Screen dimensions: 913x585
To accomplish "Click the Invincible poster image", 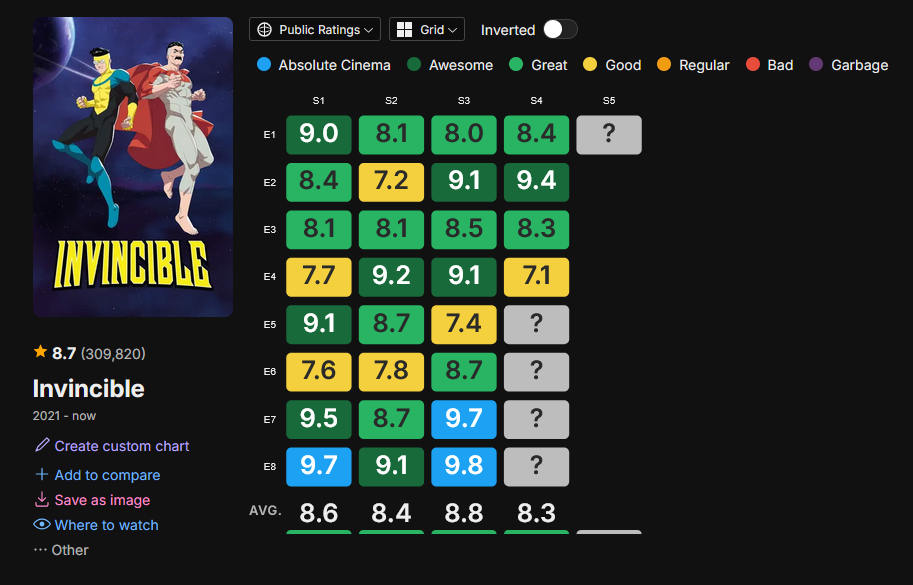I will pos(132,166).
